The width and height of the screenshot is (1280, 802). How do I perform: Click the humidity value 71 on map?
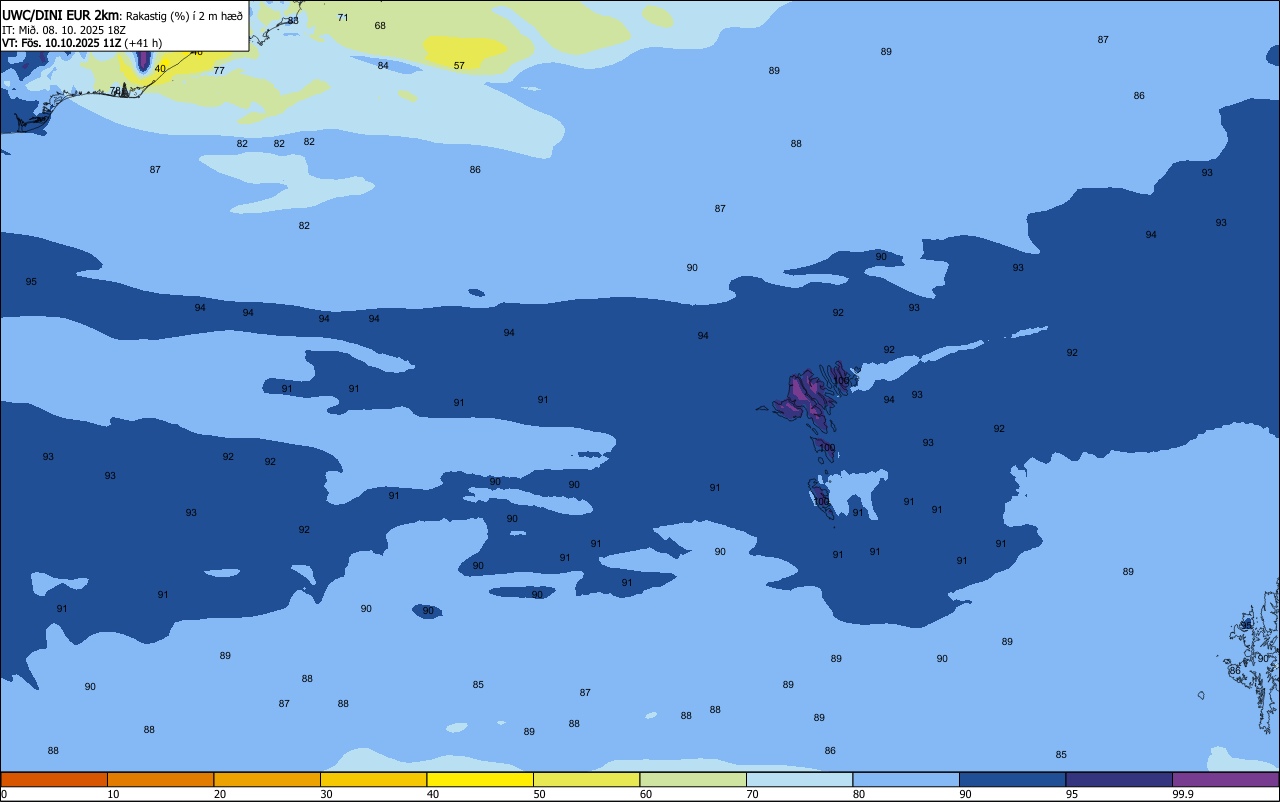(343, 18)
